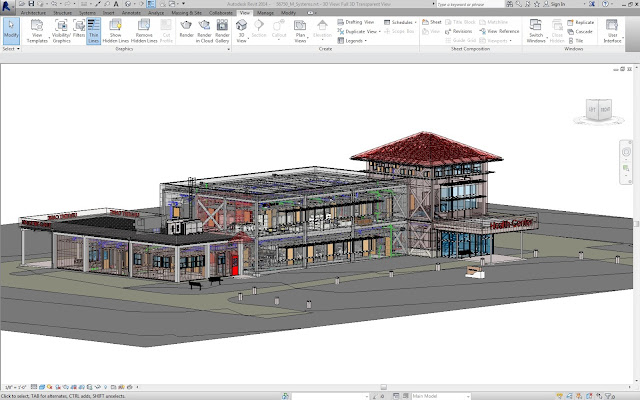Click the binoculars search icon
The height and width of the screenshot is (400, 640).
click(x=510, y=4)
